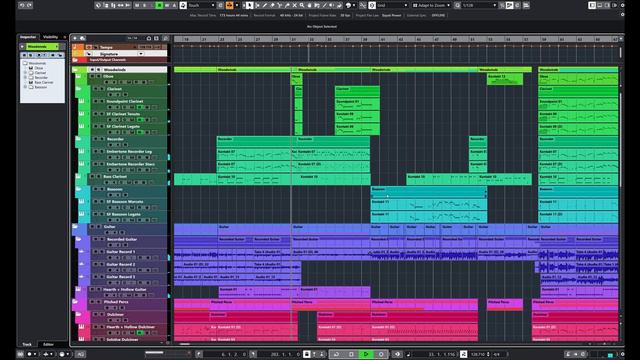Click the 128.710 tempo value field
This screenshot has height=360, width=640.
pyautogui.click(x=478, y=354)
